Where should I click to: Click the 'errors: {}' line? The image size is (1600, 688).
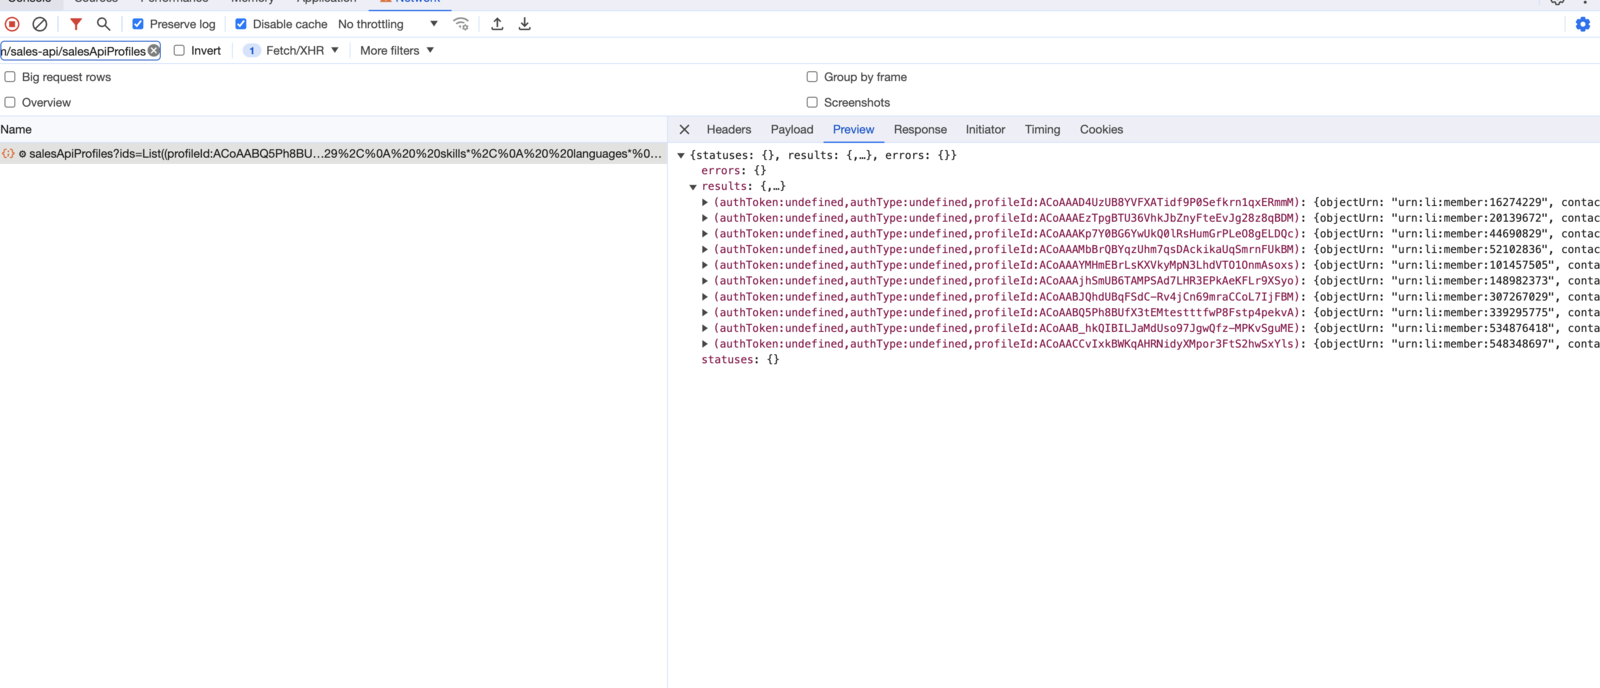coord(734,171)
